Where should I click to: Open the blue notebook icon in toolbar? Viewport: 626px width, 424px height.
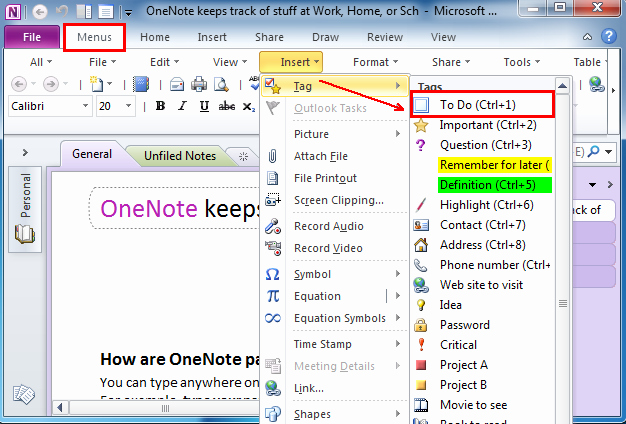(141, 84)
